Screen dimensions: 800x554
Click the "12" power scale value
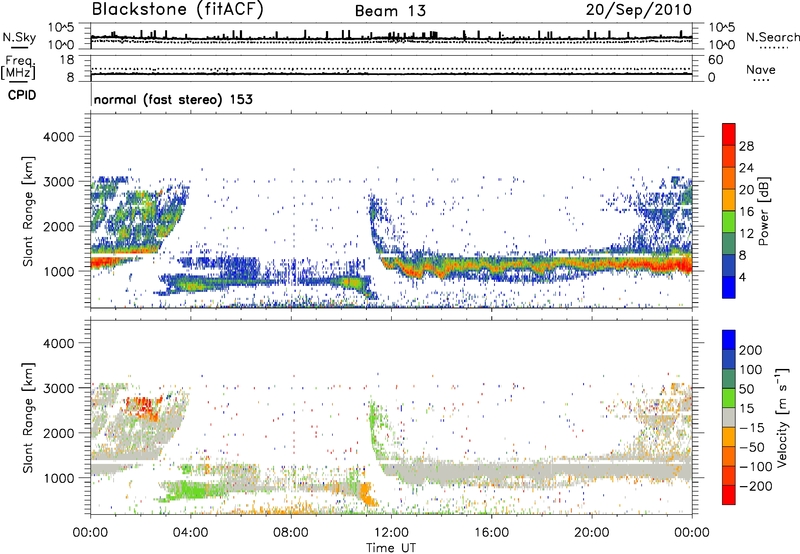(x=746, y=234)
